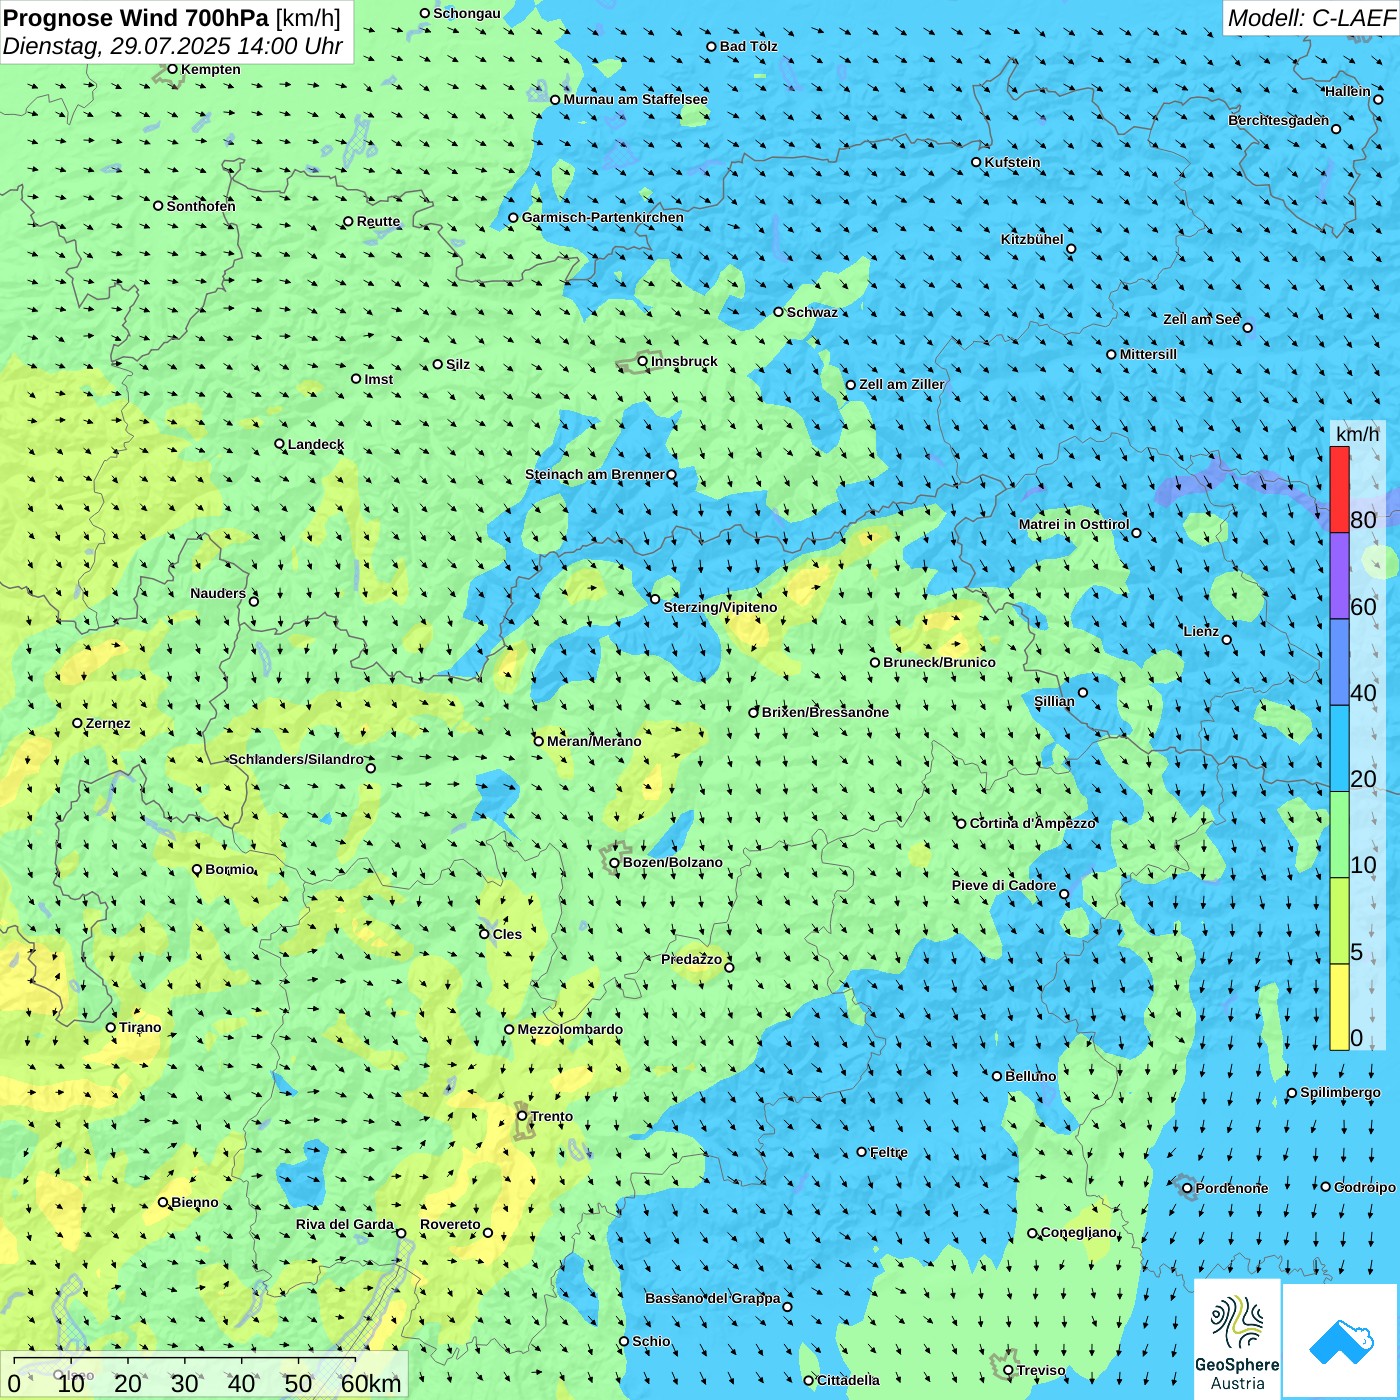Screen dimensions: 1400x1400
Task: Click the Spilimbergo label
Action: coord(1340,1092)
